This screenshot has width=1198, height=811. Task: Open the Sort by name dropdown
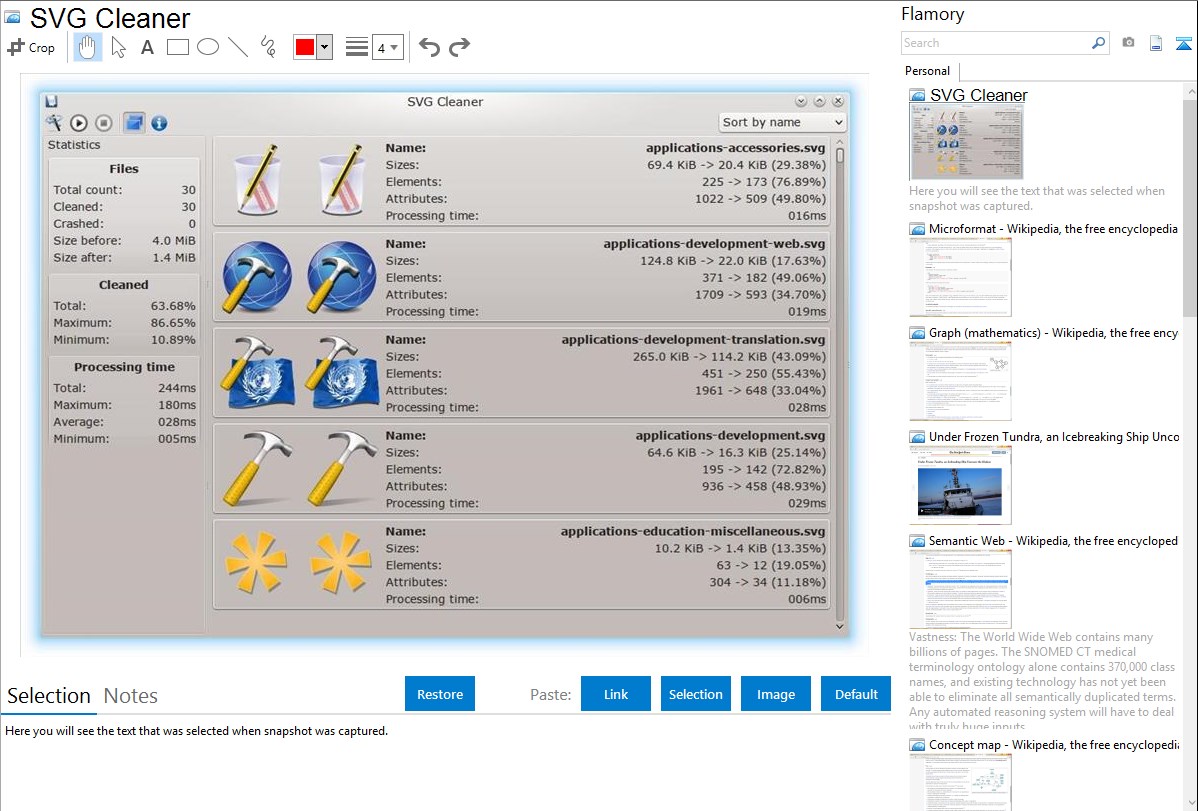click(x=782, y=122)
